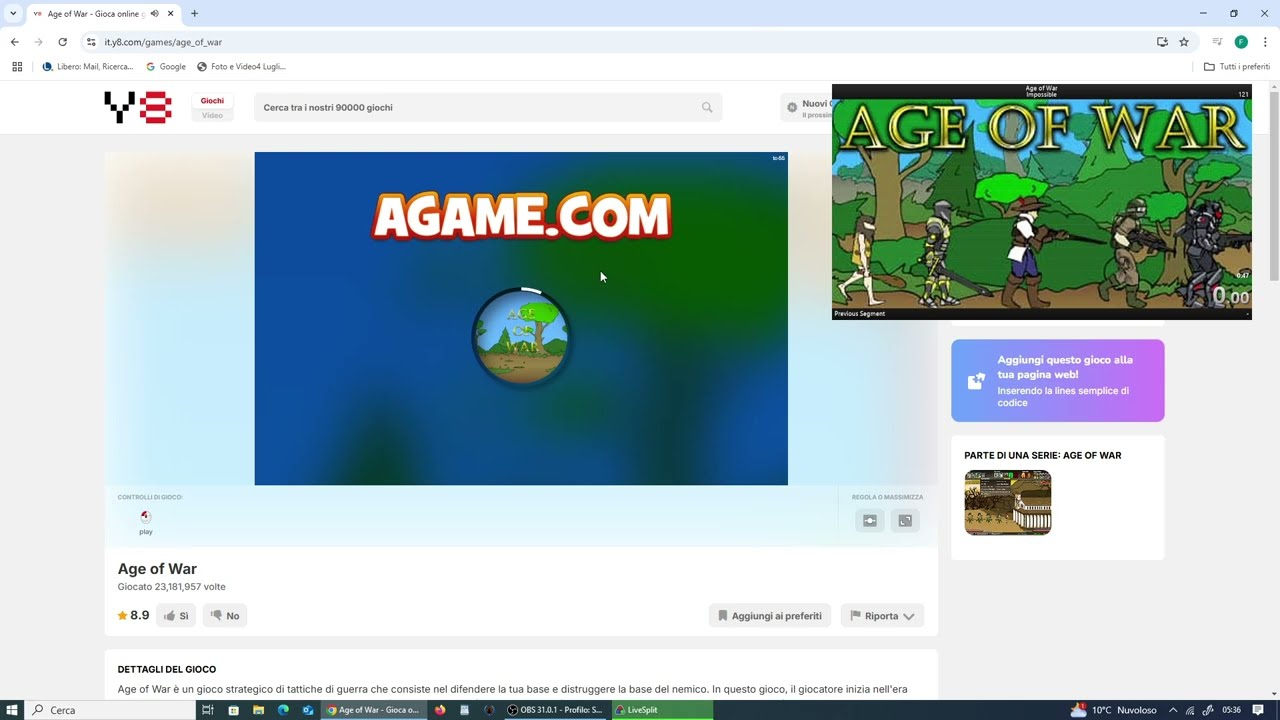Open the 'Foto e Video4 Lugli' bookmark
Viewport: 1280px width, 720px height.
coord(241,66)
